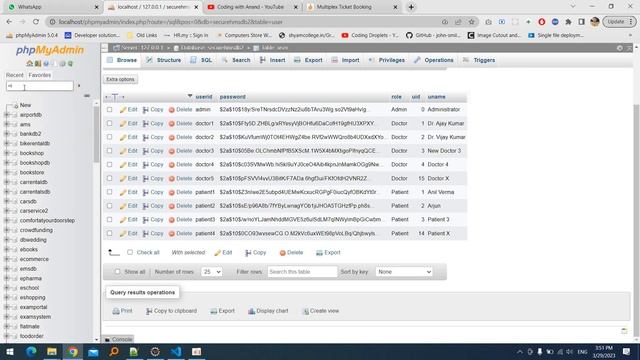Enable the Check all checkbox
This screenshot has height=360, width=640.
click(x=130, y=252)
